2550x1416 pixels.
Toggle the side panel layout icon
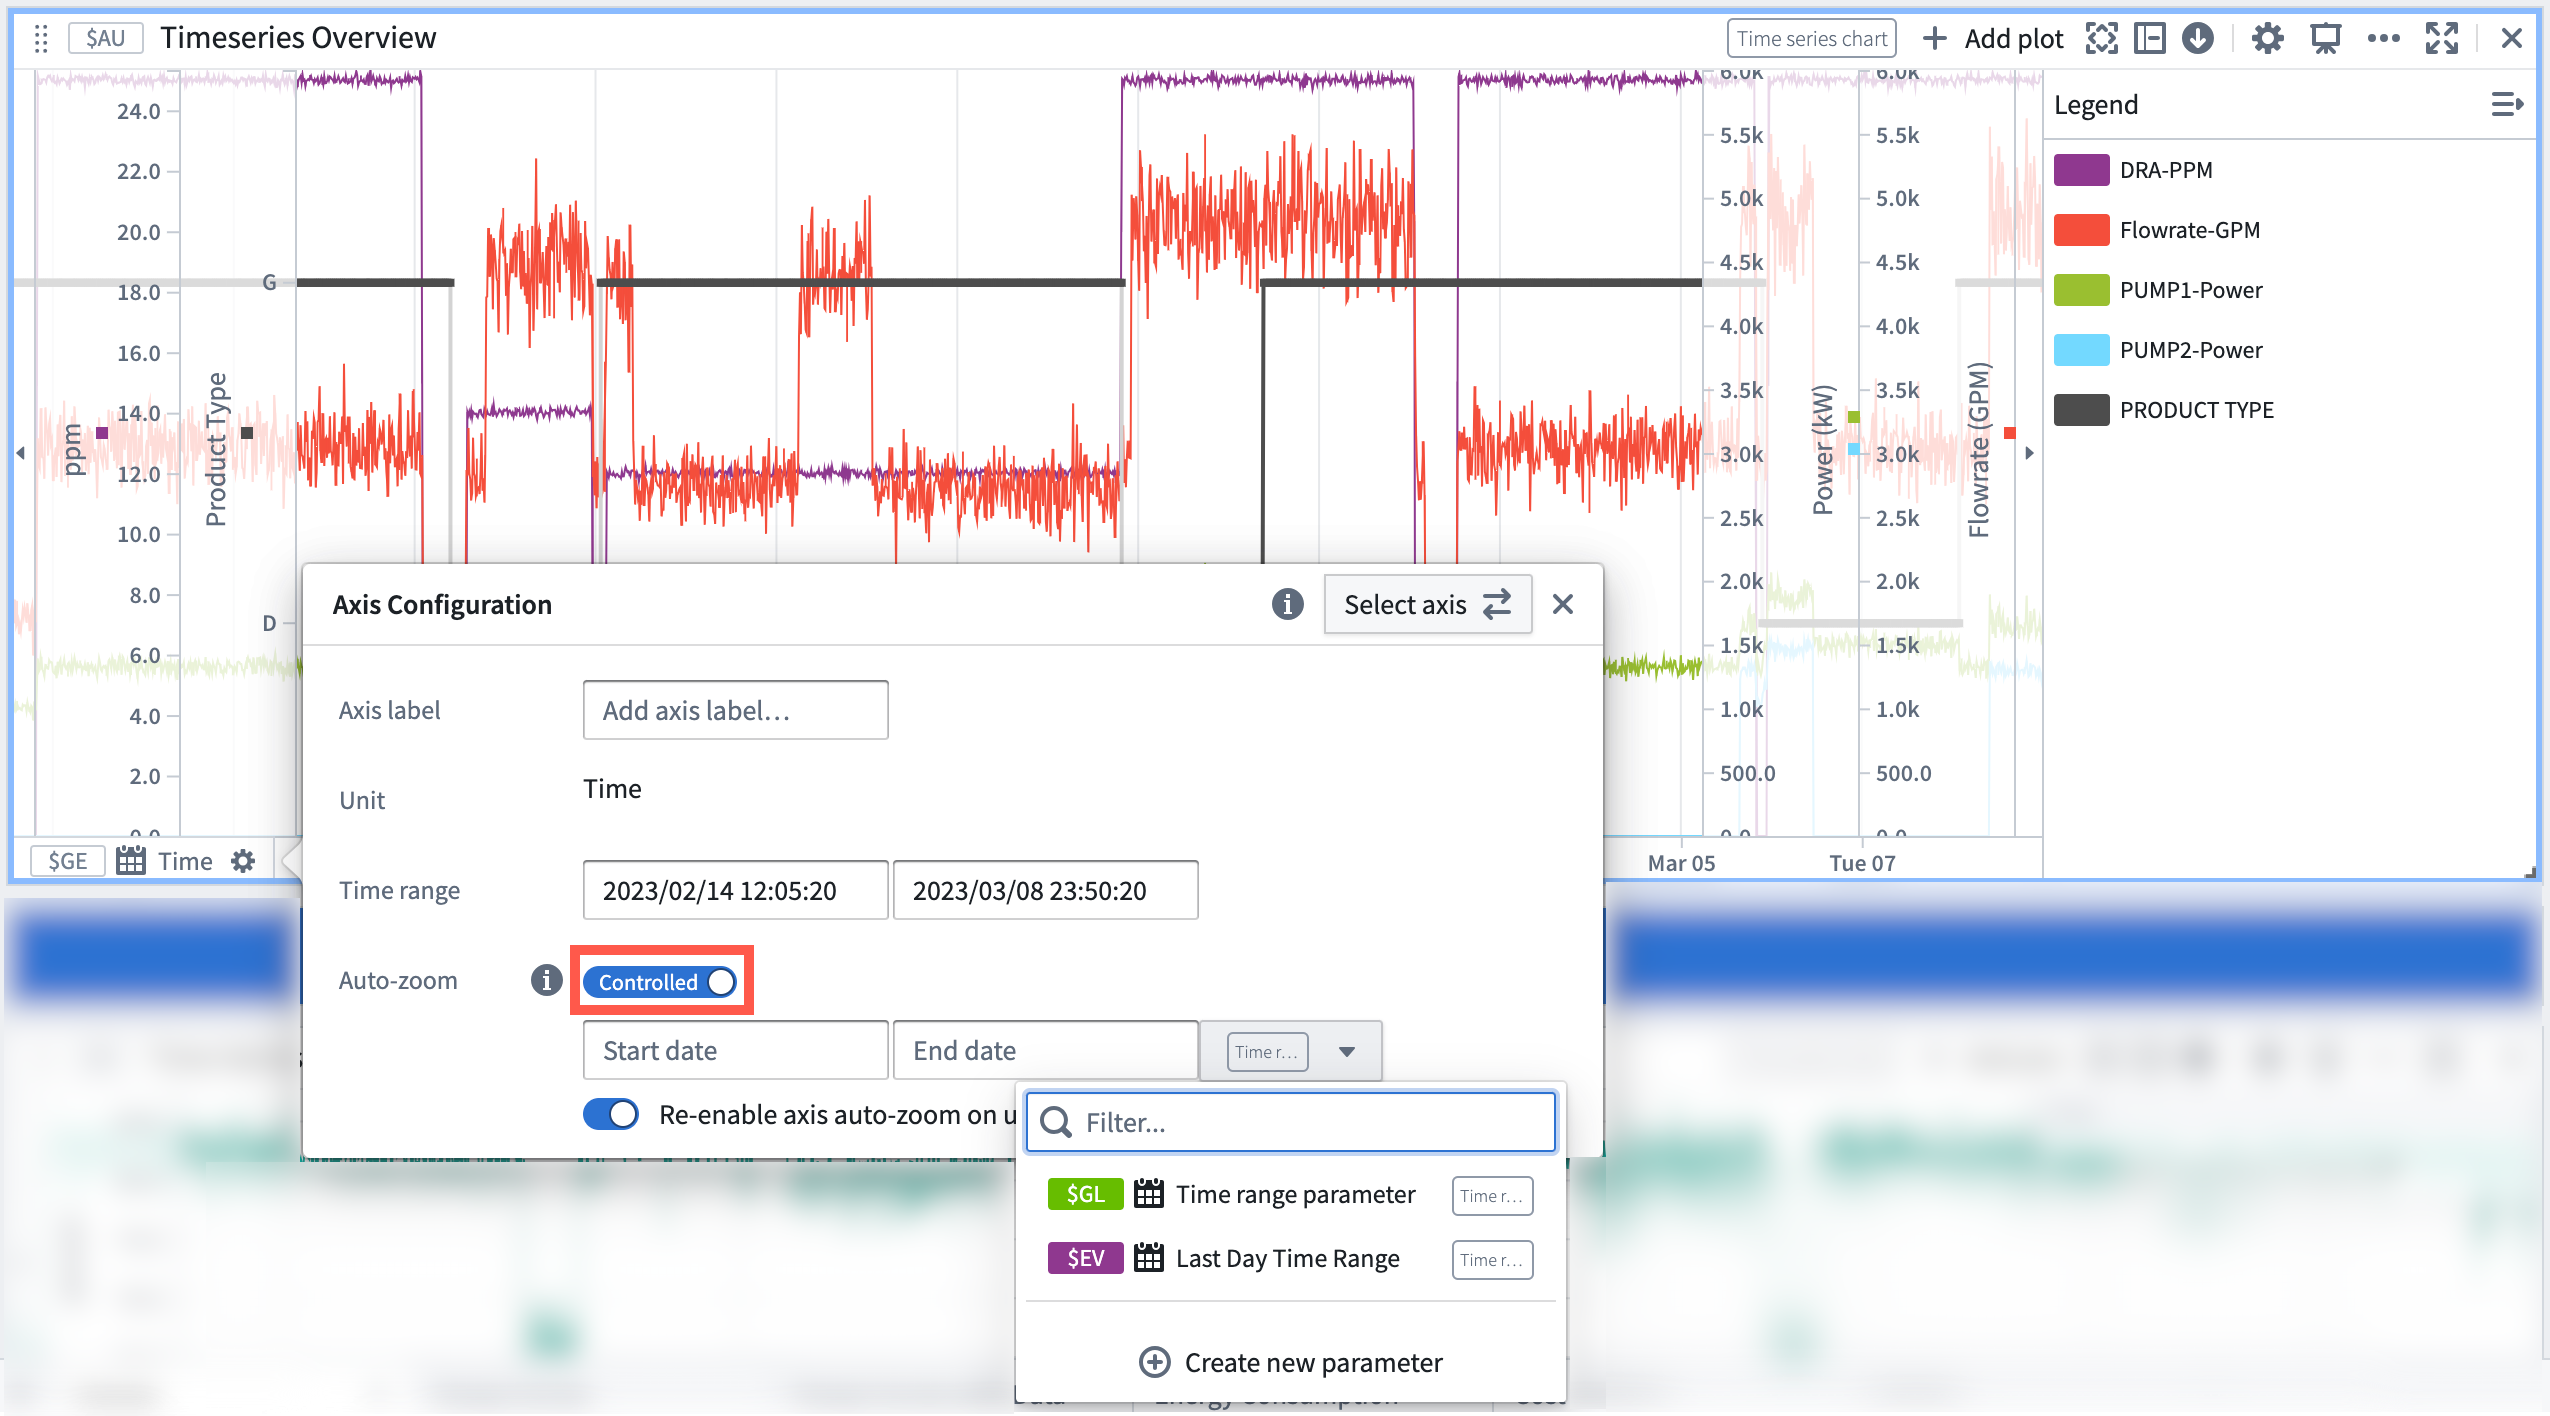2150,39
